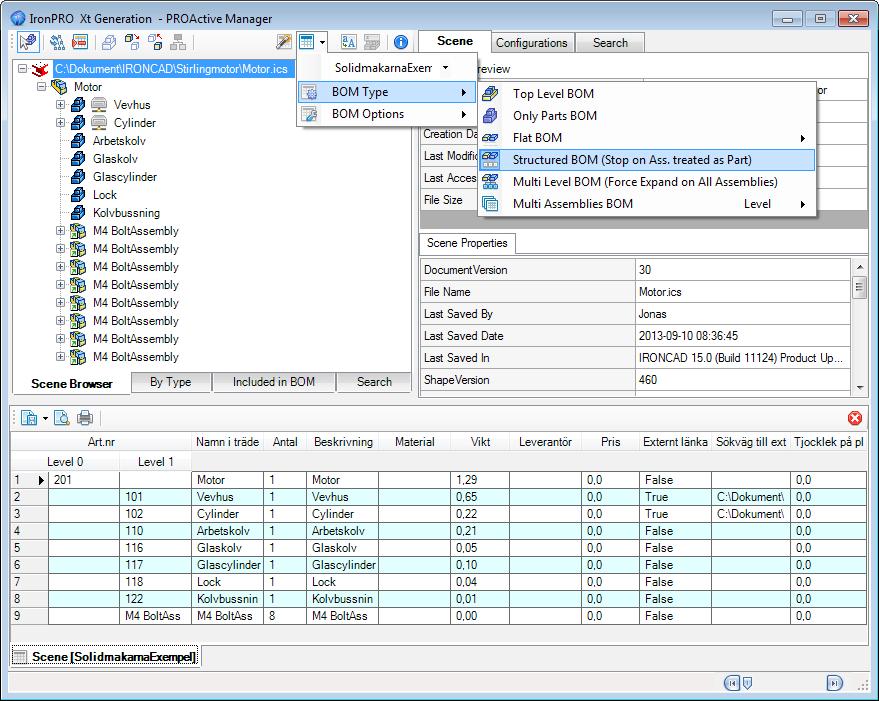The image size is (879, 701).
Task: Open the SolidmakarnaExempel template dropdown
Action: 445,68
